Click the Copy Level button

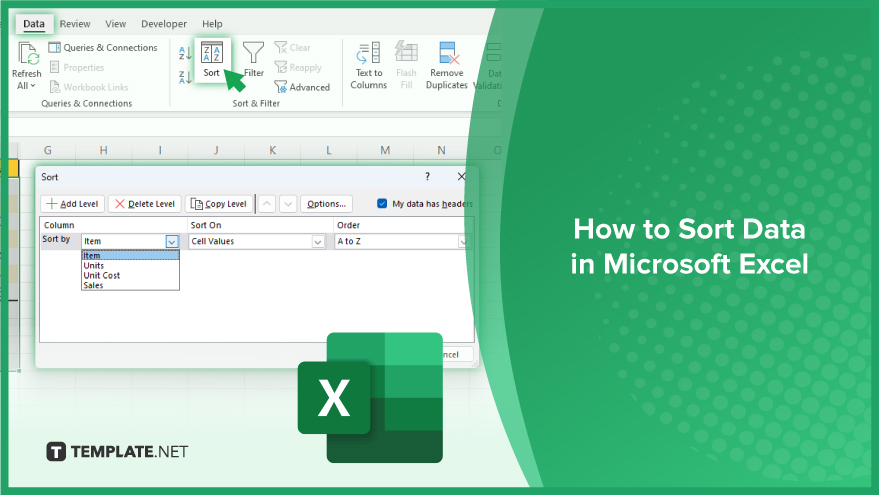[219, 204]
